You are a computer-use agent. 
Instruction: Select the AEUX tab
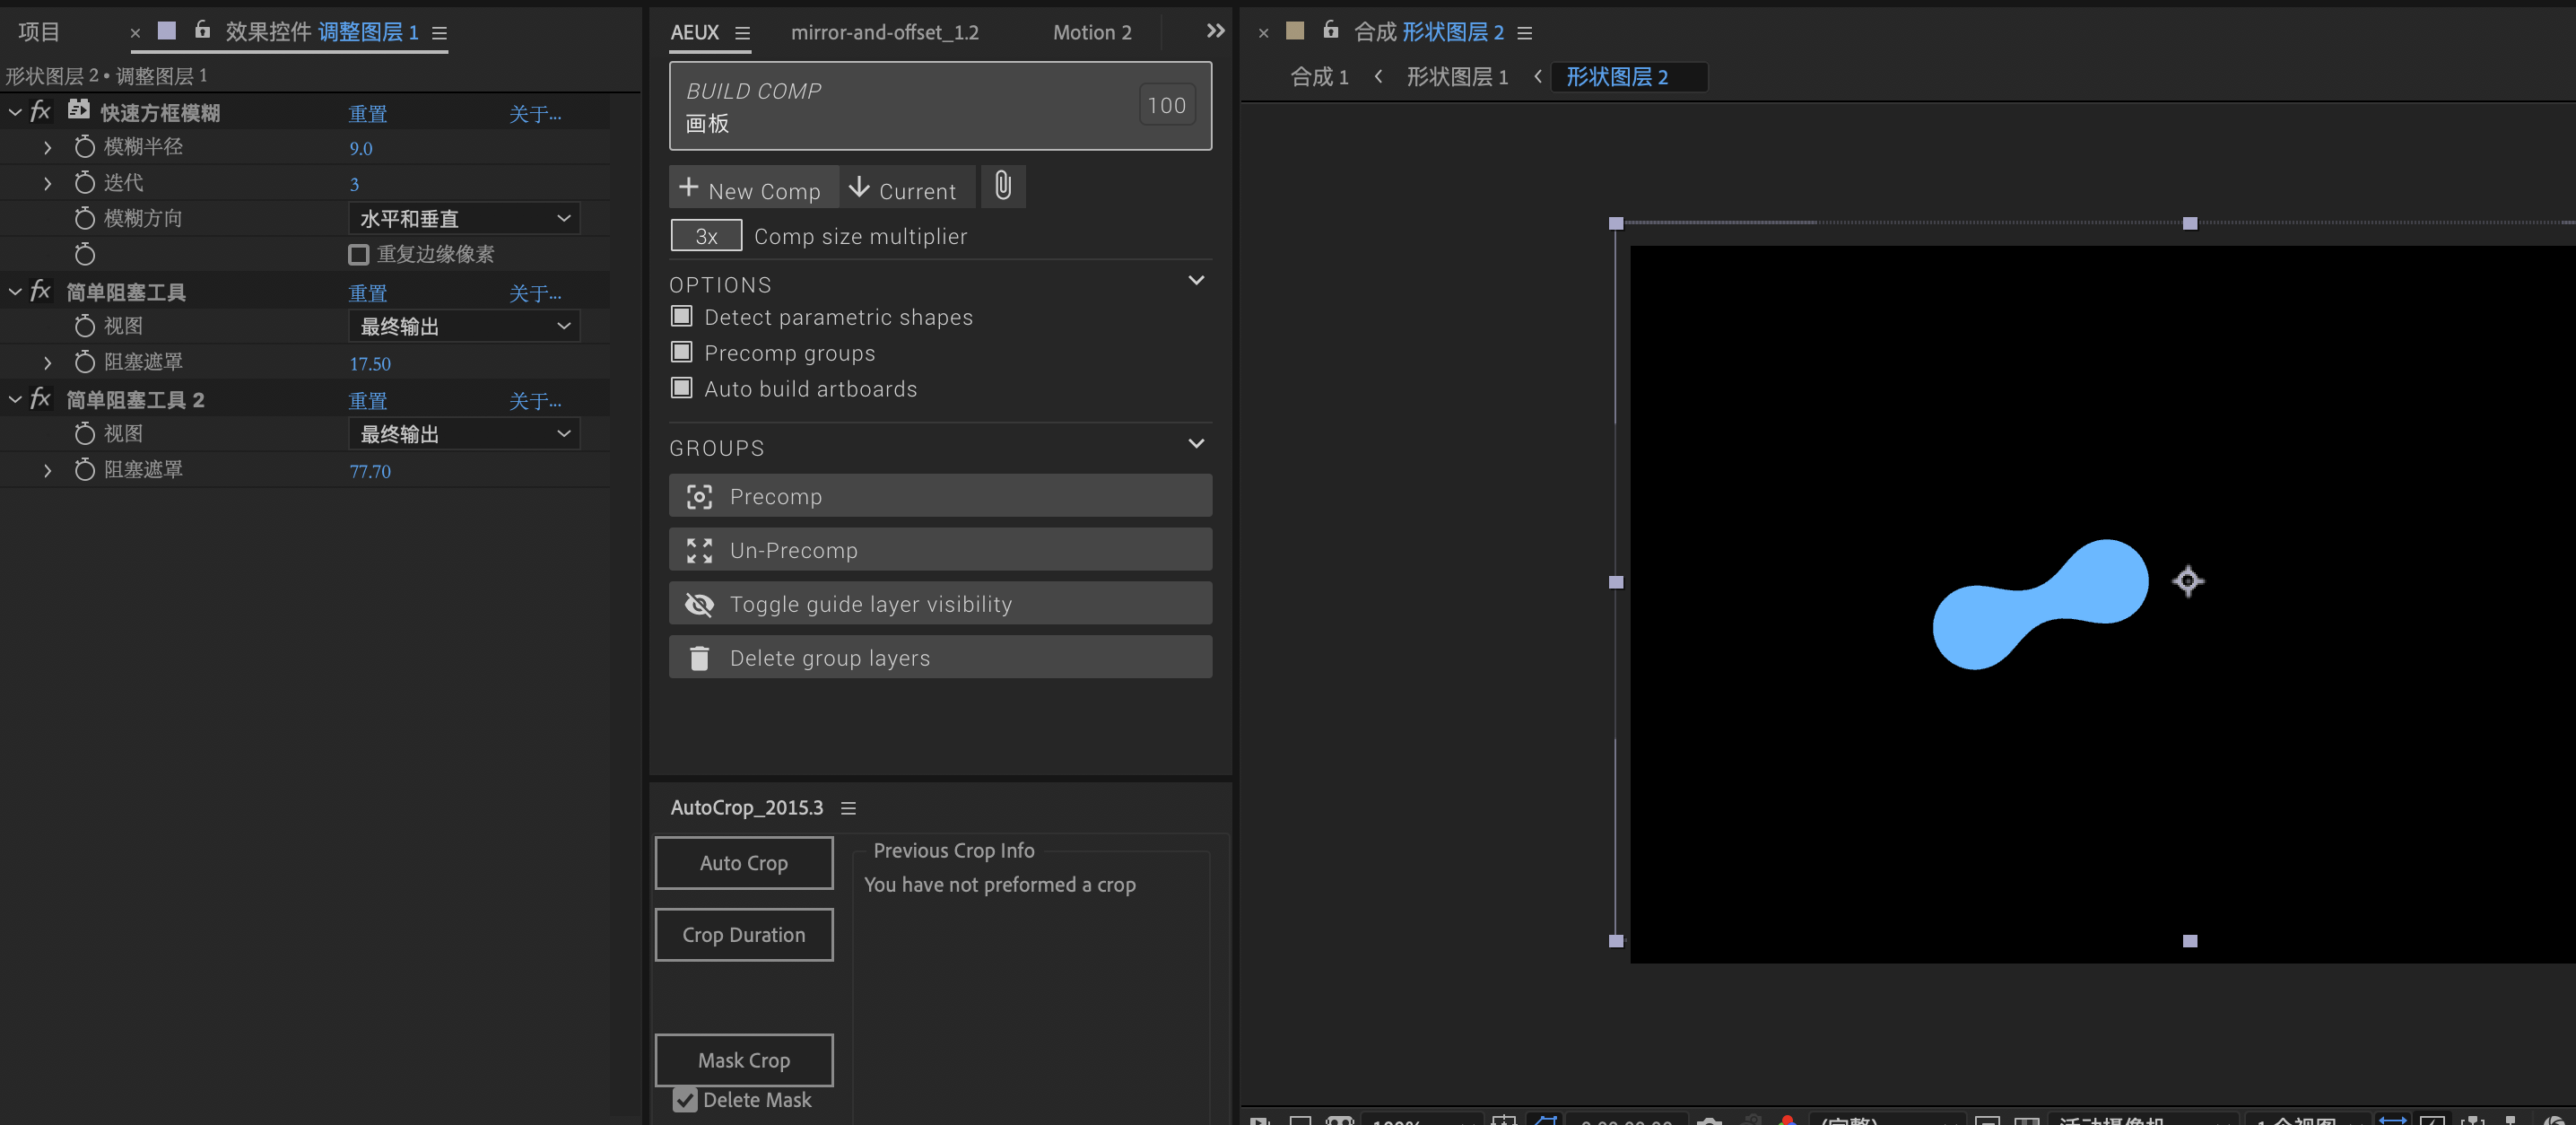(x=695, y=32)
